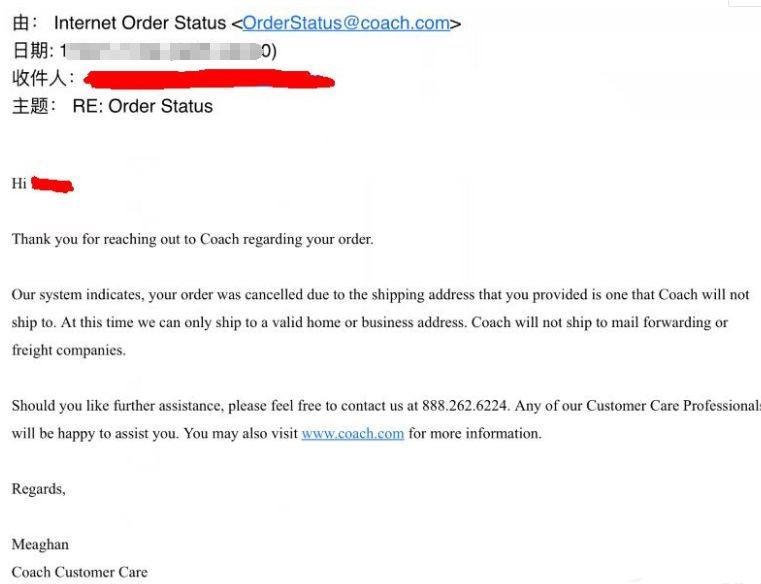This screenshot has height=584, width=761.
Task: Click the Thank you for reaching out sentence
Action: point(193,239)
